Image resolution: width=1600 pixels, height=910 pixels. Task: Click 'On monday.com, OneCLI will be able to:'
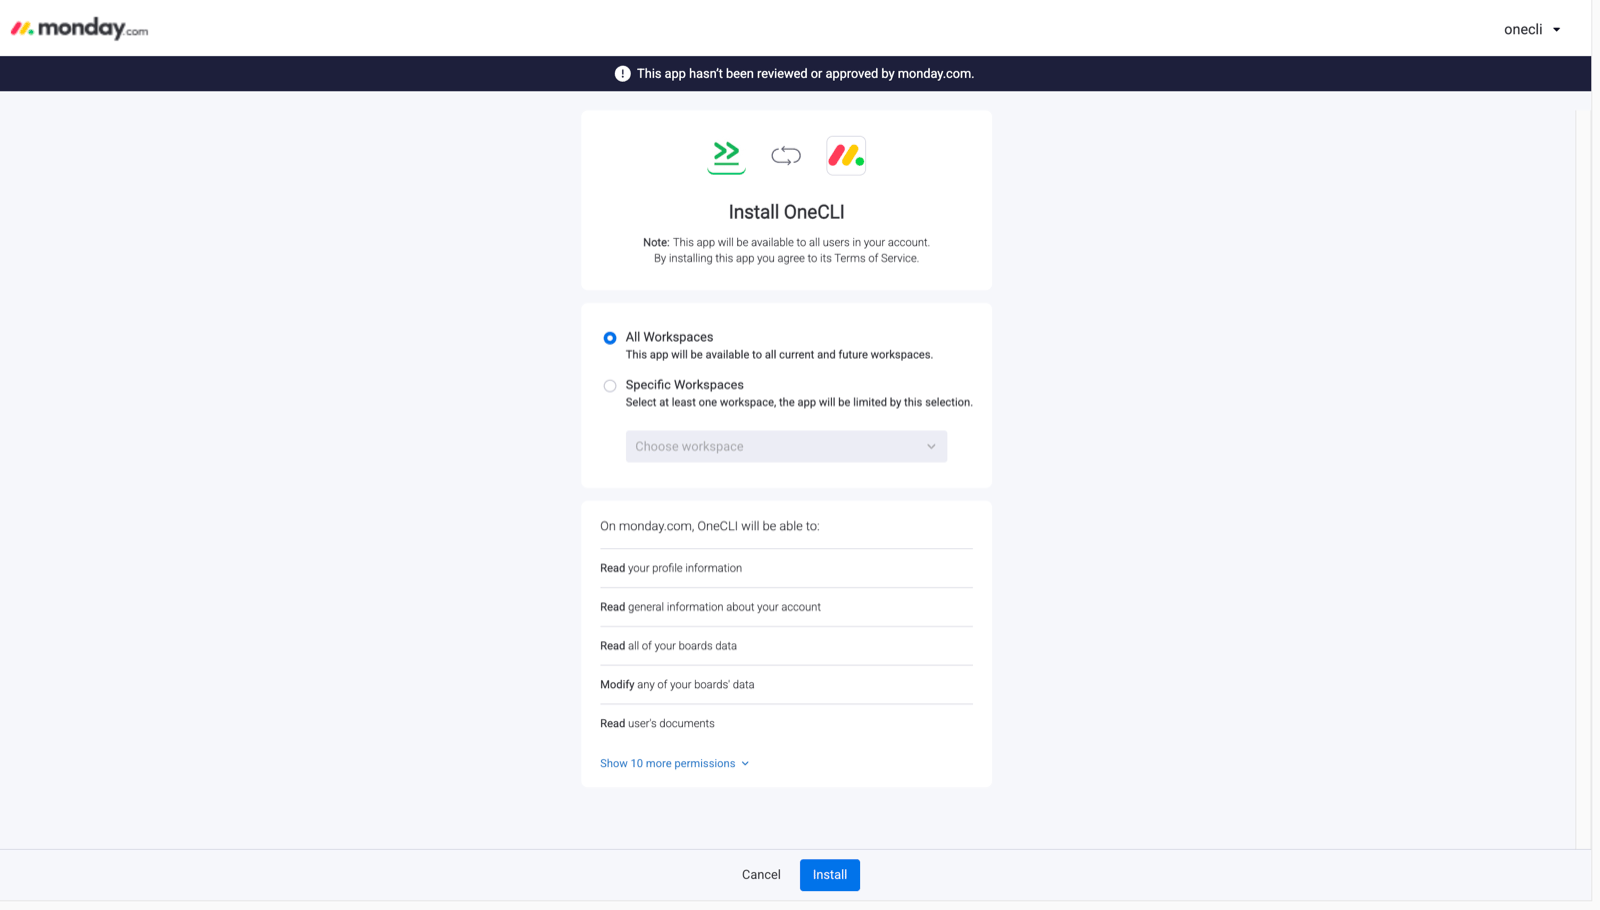tap(709, 526)
